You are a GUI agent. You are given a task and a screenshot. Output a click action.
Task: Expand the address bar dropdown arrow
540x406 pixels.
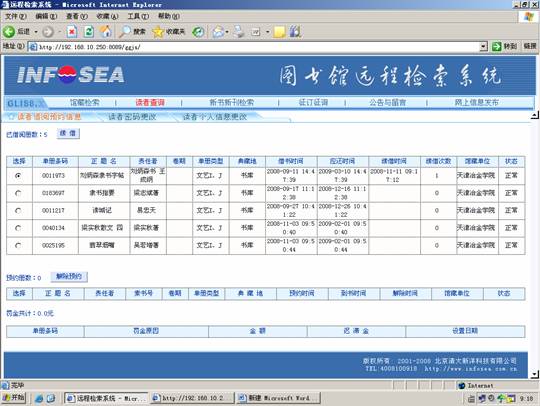tap(484, 46)
